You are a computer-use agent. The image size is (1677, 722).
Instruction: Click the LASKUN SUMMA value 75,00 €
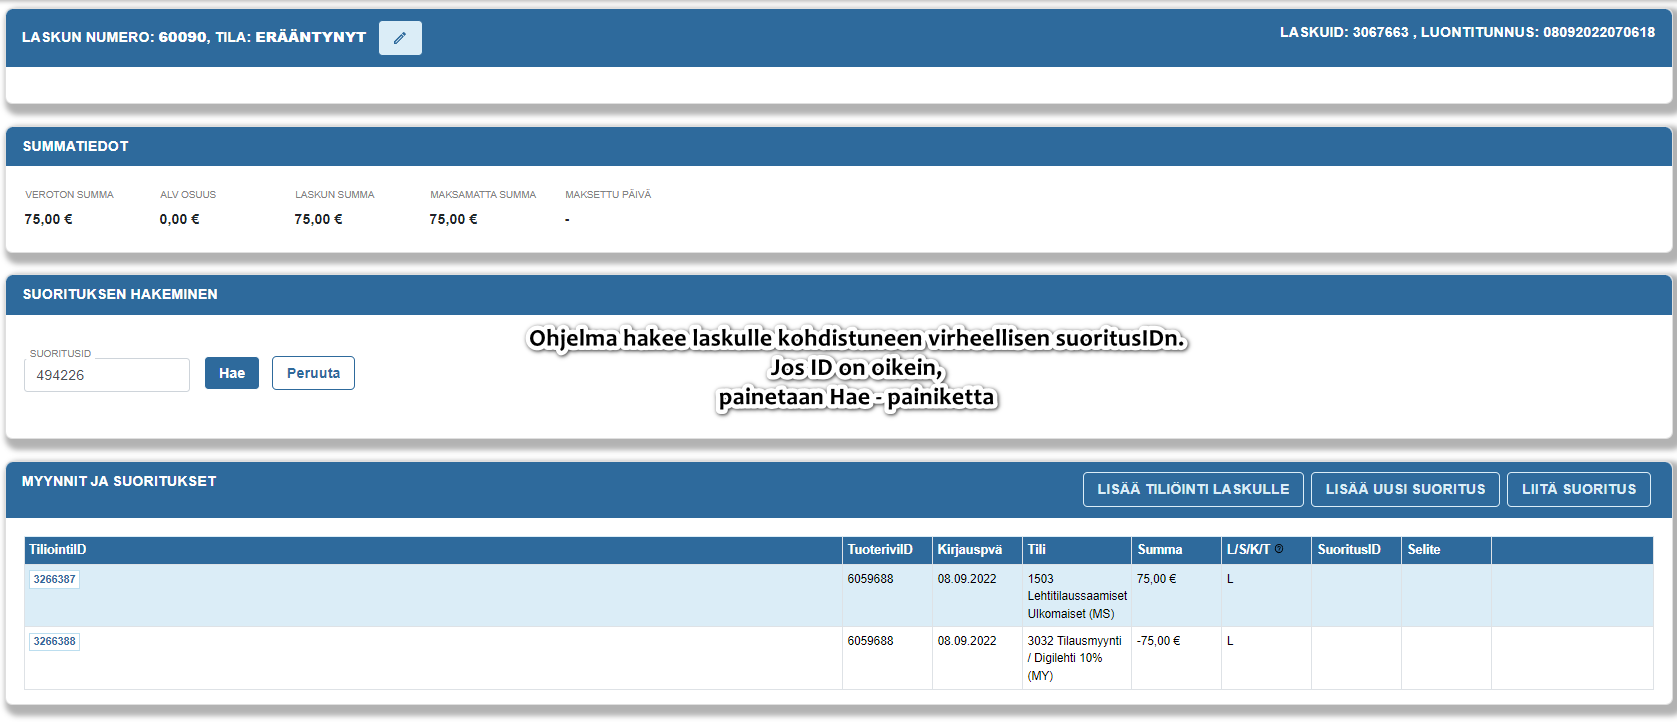click(318, 219)
